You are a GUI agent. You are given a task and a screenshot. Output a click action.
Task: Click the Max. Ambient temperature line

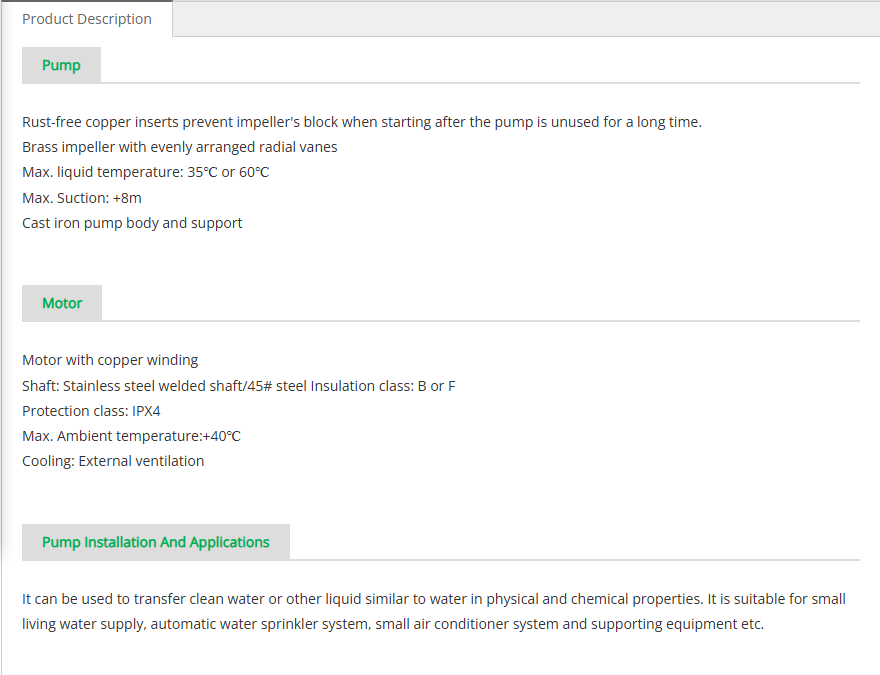pyautogui.click(x=131, y=436)
